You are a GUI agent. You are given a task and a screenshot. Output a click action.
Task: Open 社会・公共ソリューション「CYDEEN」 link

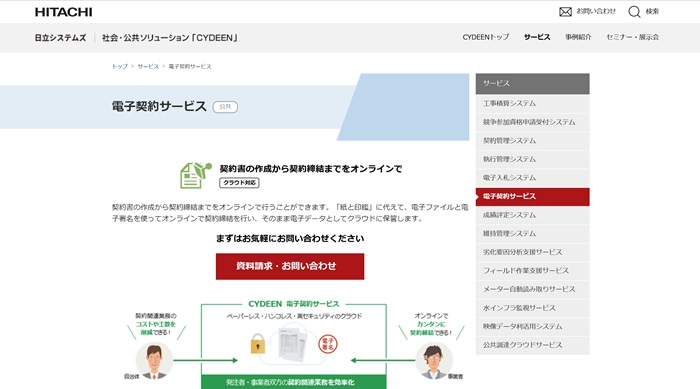[x=170, y=38]
